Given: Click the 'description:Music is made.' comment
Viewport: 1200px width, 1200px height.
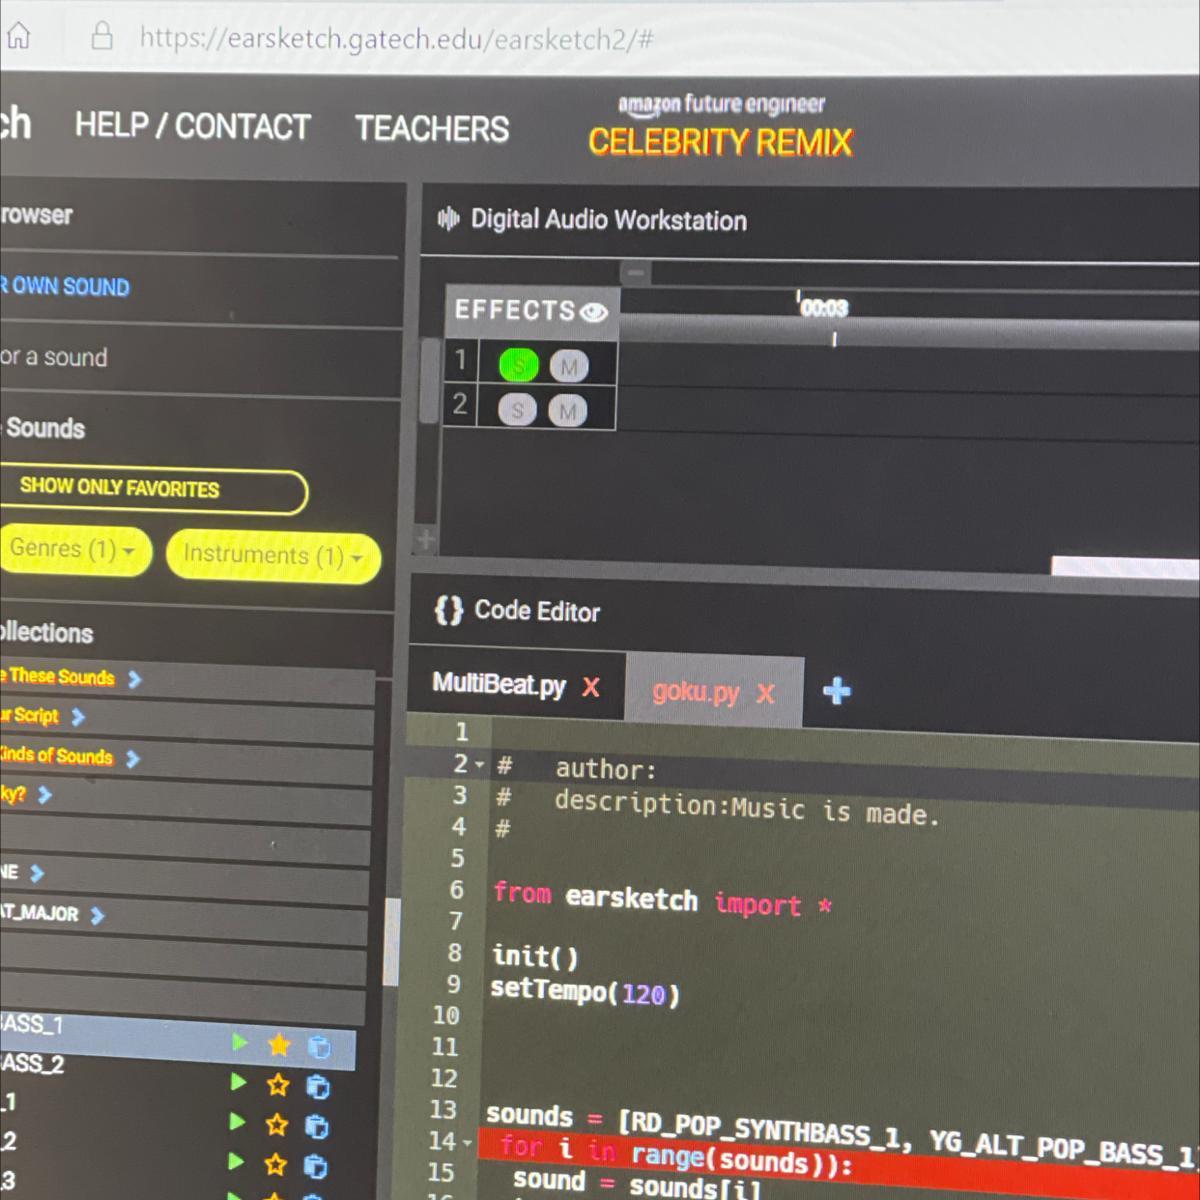Looking at the screenshot, I should tap(747, 808).
